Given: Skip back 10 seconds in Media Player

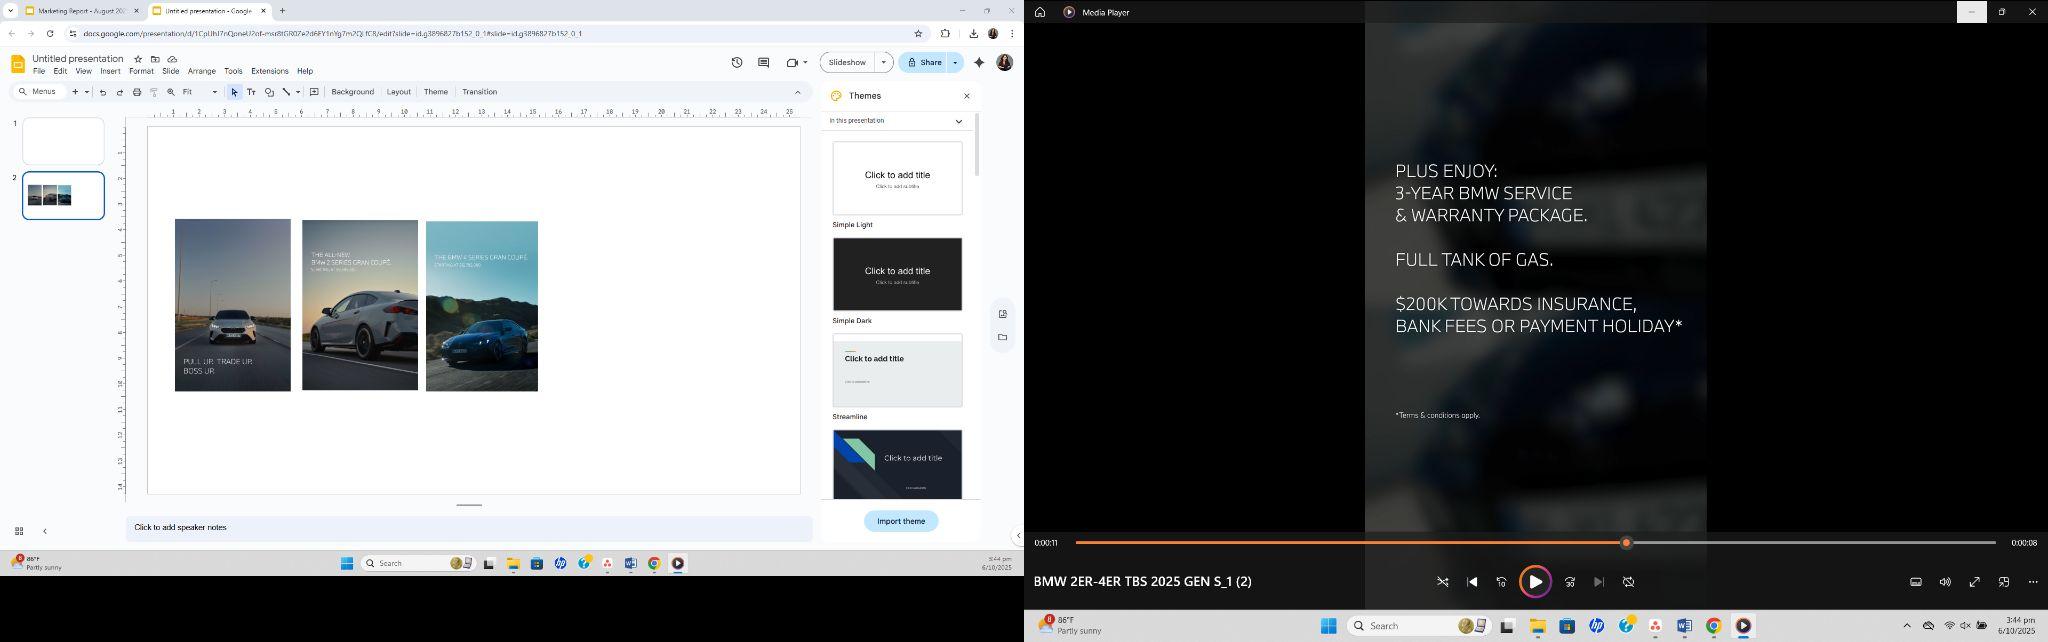Looking at the screenshot, I should point(1501,582).
